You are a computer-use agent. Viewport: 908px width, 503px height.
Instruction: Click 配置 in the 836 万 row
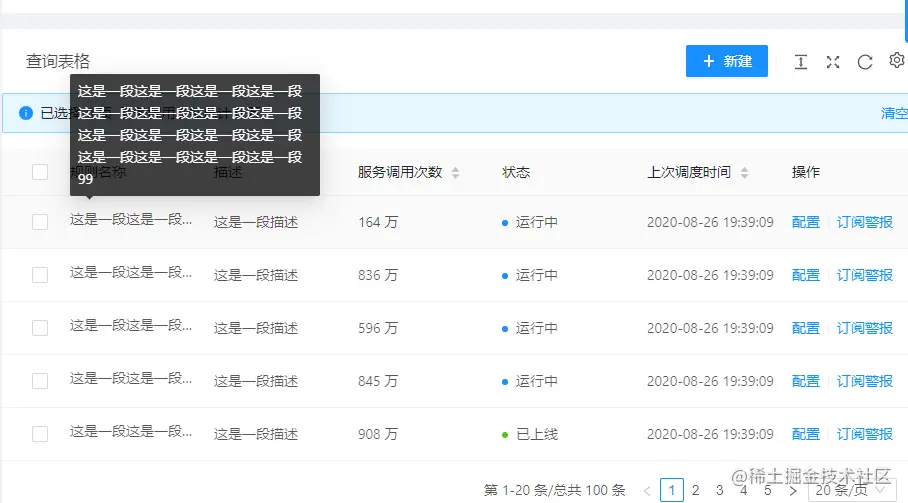tap(806, 275)
